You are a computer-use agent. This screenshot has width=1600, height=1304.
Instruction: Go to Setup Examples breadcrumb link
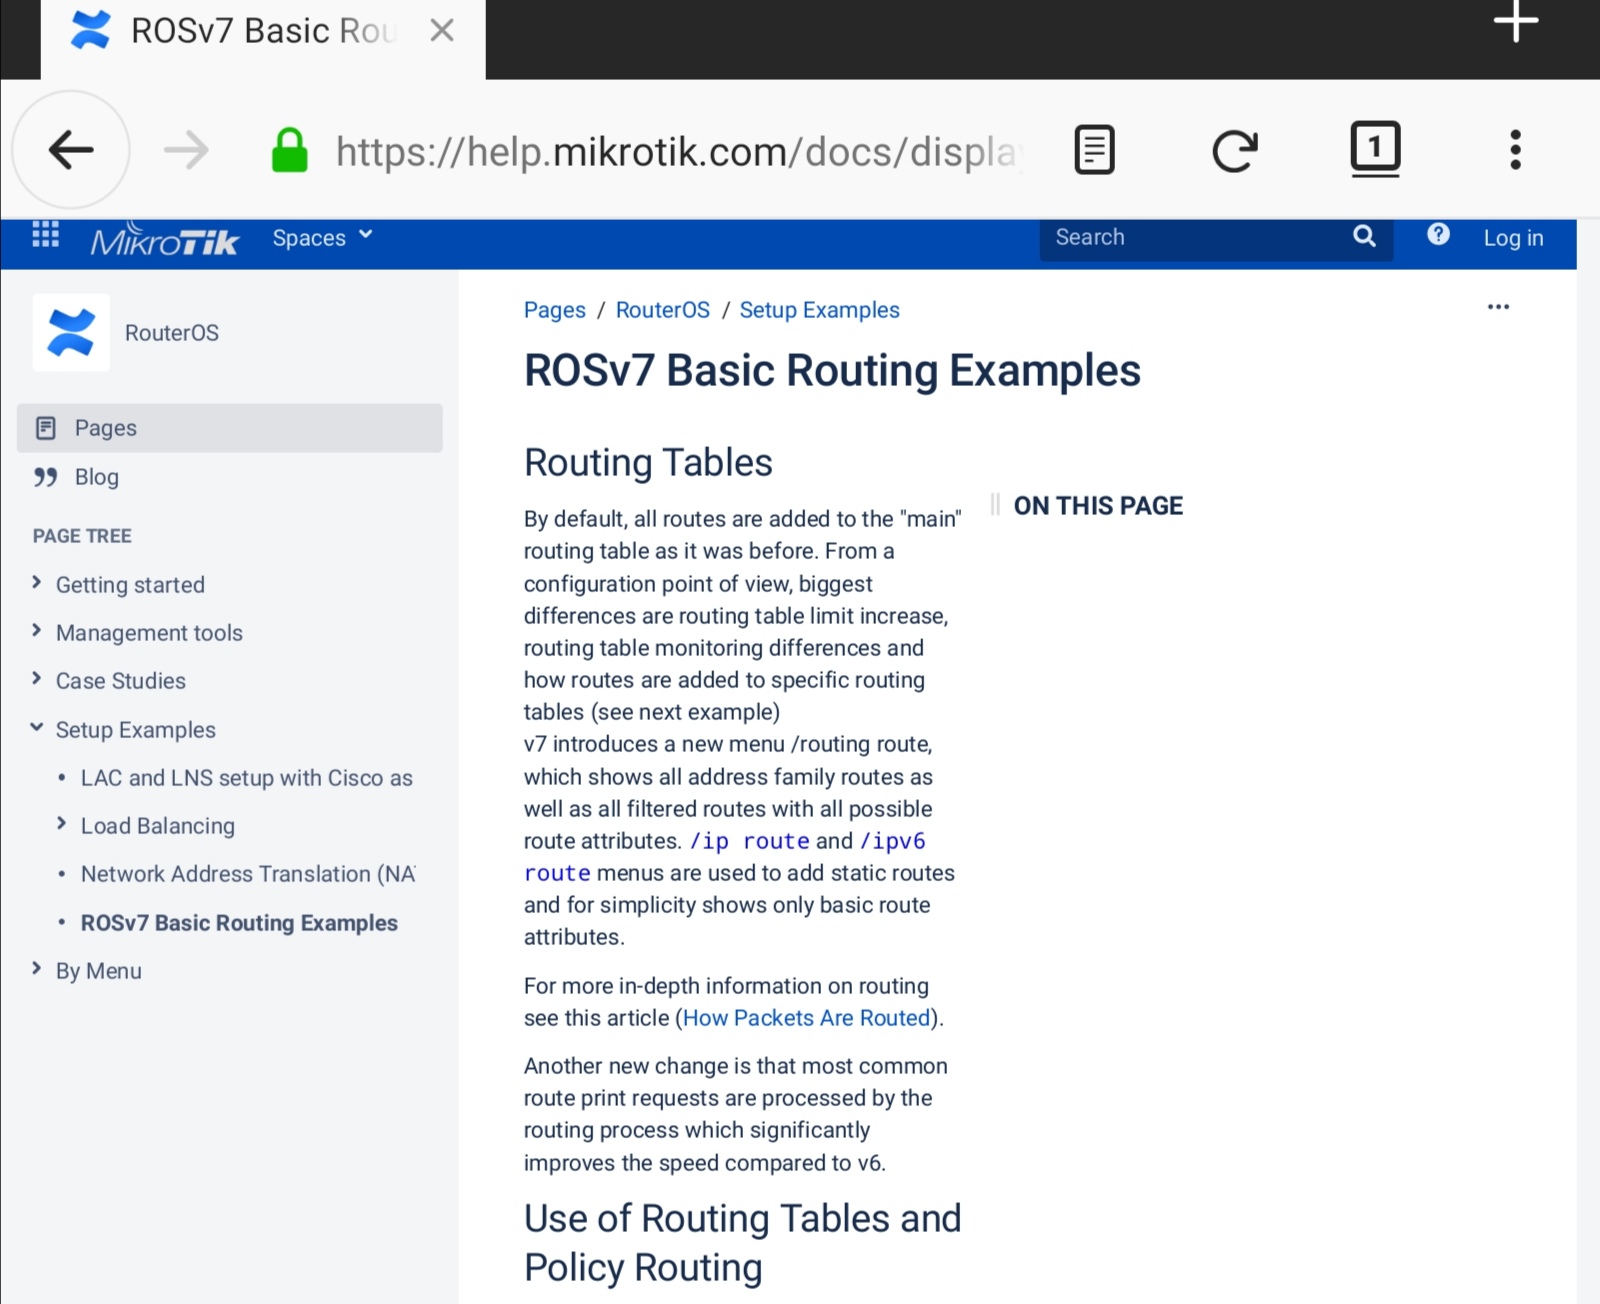point(820,310)
